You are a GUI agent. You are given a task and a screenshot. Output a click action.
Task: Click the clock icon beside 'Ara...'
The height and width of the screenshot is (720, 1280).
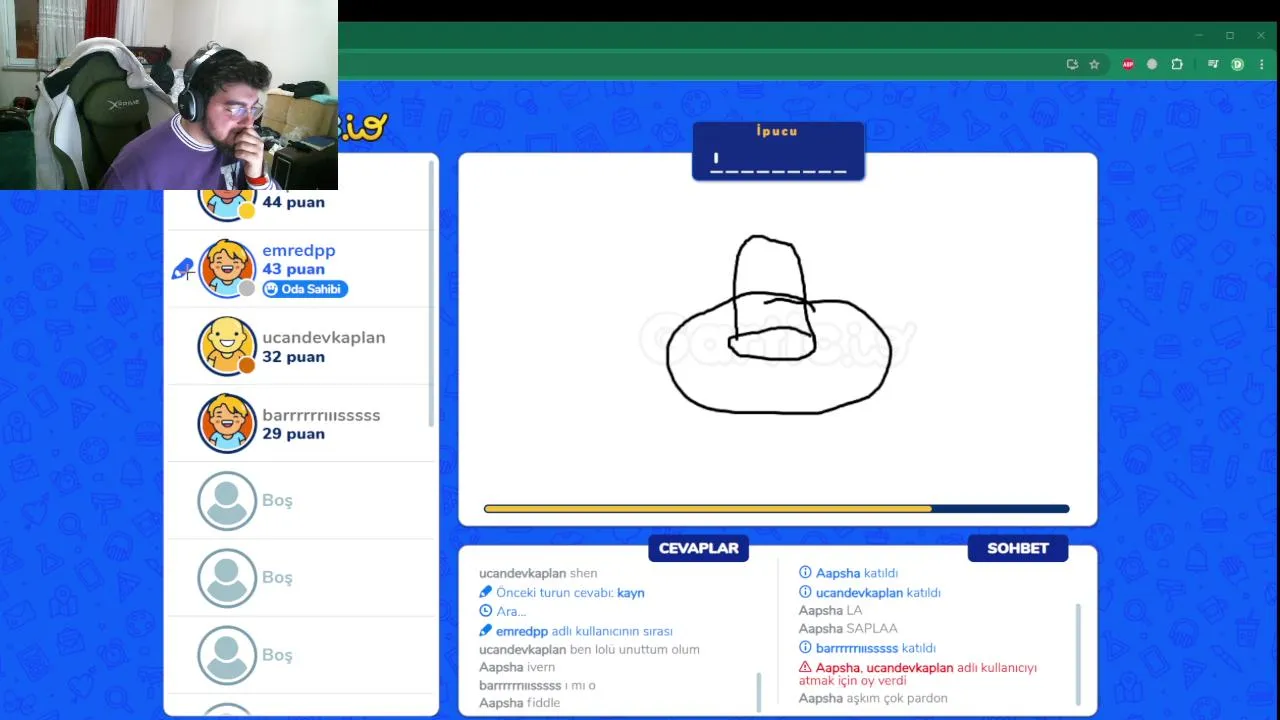click(x=486, y=611)
